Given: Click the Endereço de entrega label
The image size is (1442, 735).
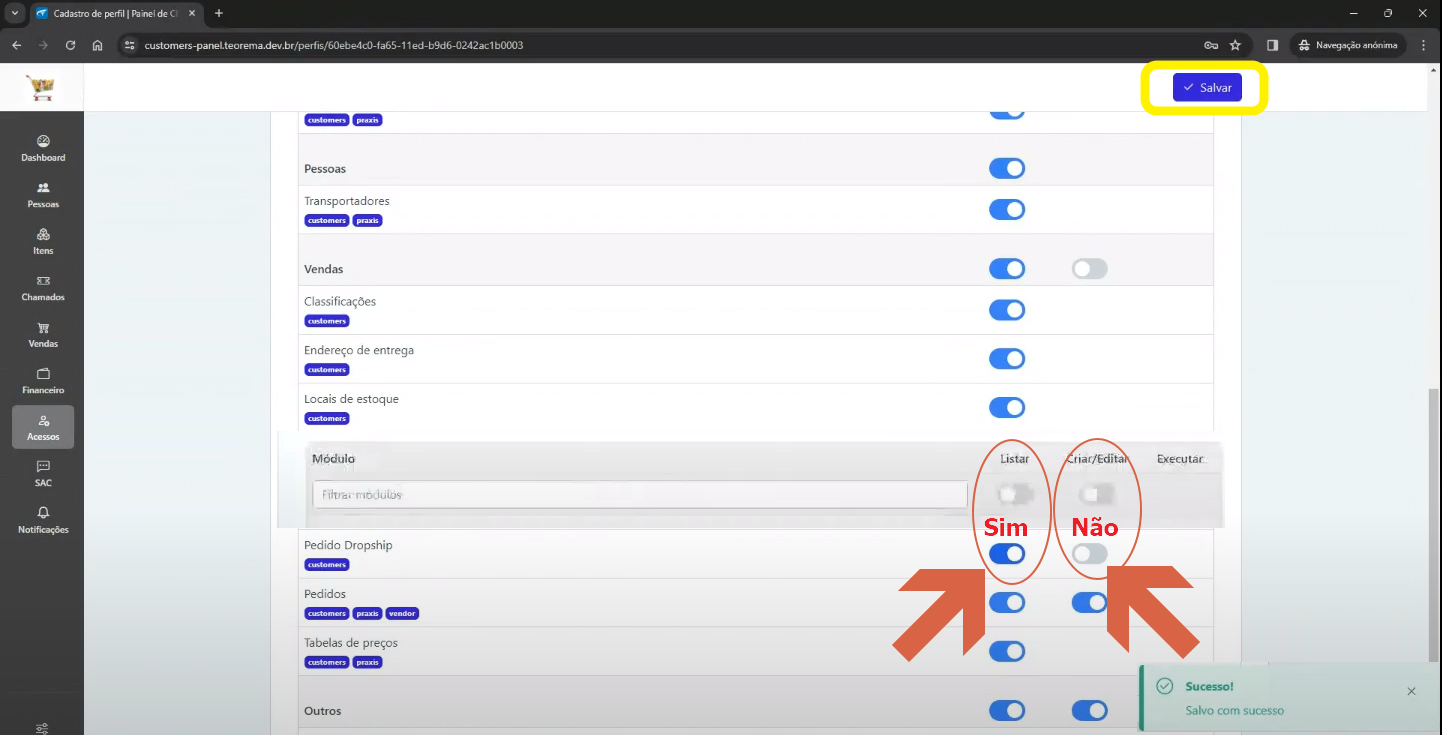Looking at the screenshot, I should [x=359, y=350].
